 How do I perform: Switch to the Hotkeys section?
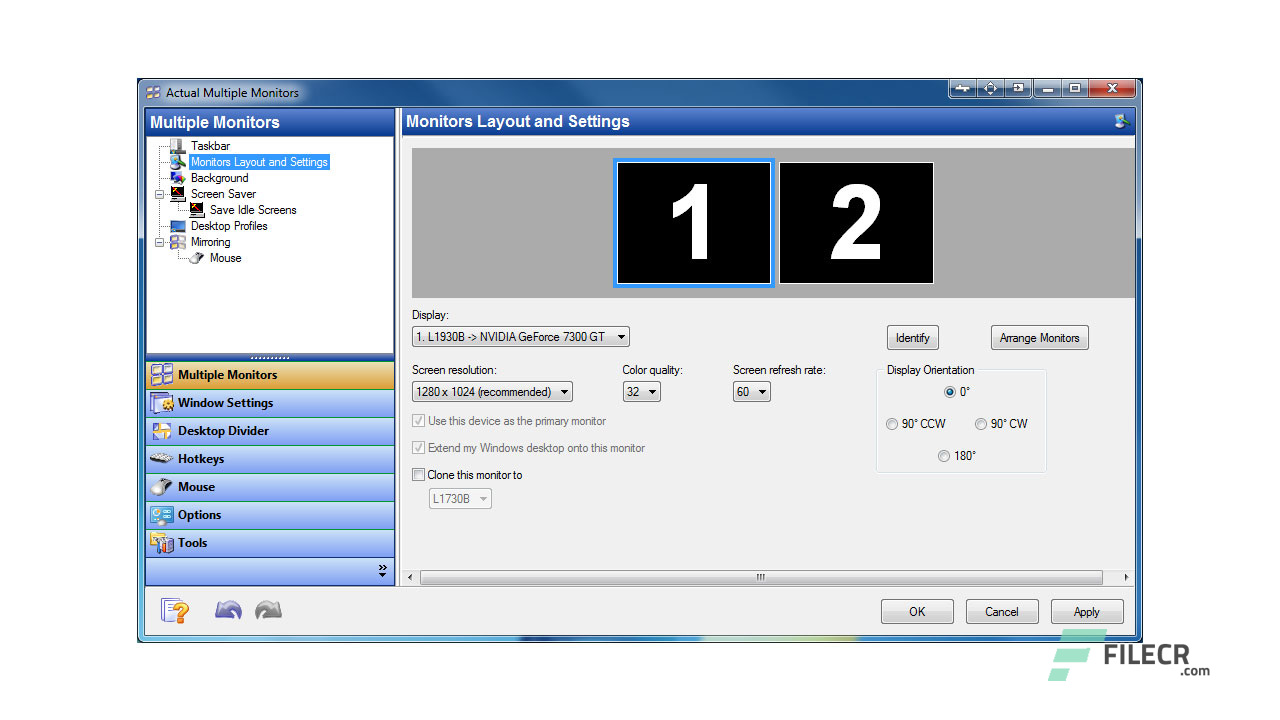(270, 459)
